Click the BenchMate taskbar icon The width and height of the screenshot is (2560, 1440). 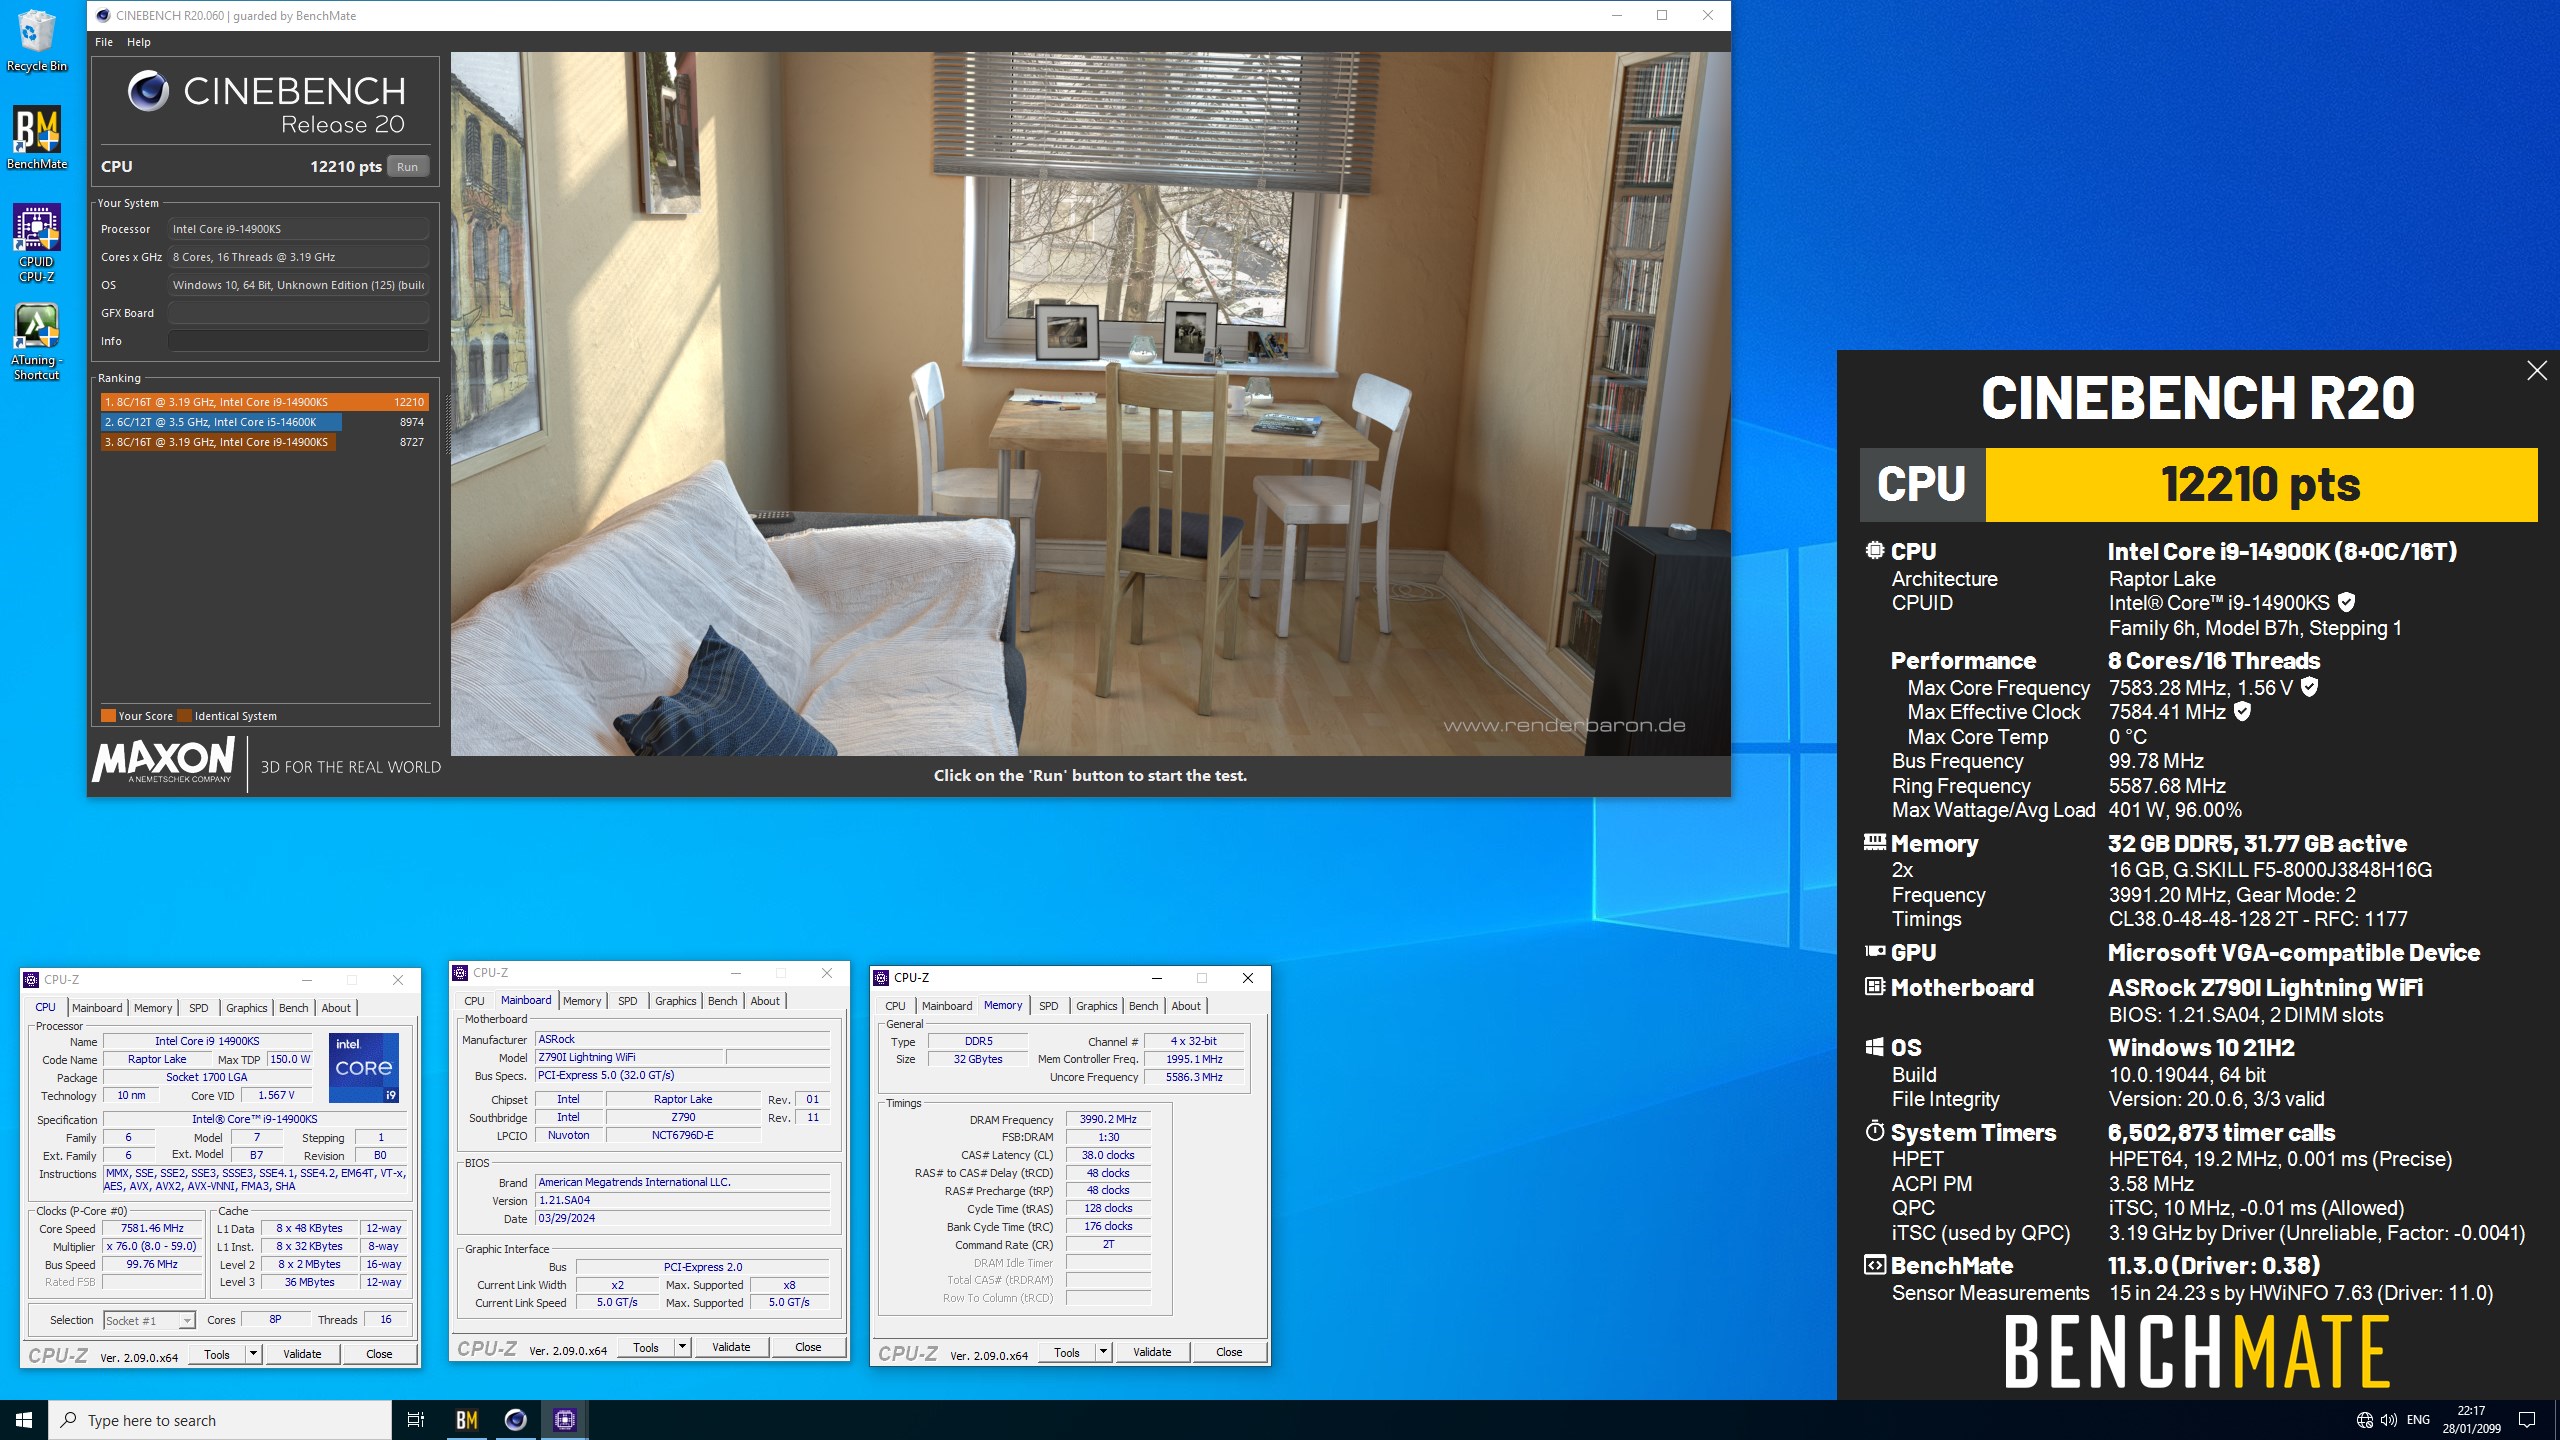(x=467, y=1420)
